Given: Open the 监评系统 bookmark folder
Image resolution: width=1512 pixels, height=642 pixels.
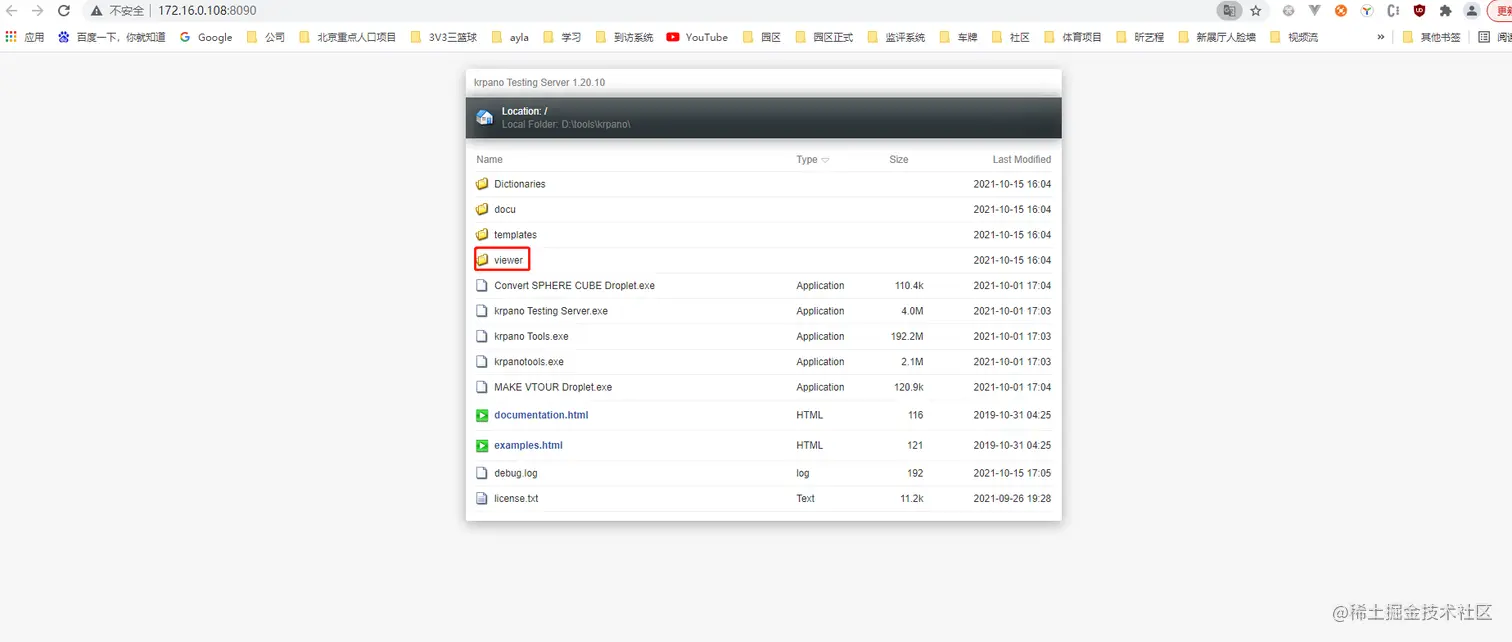Looking at the screenshot, I should (x=897, y=37).
